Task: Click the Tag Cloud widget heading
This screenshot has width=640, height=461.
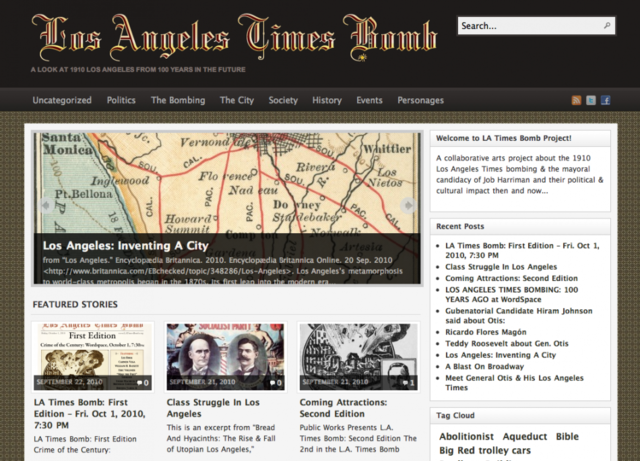Action: click(455, 415)
